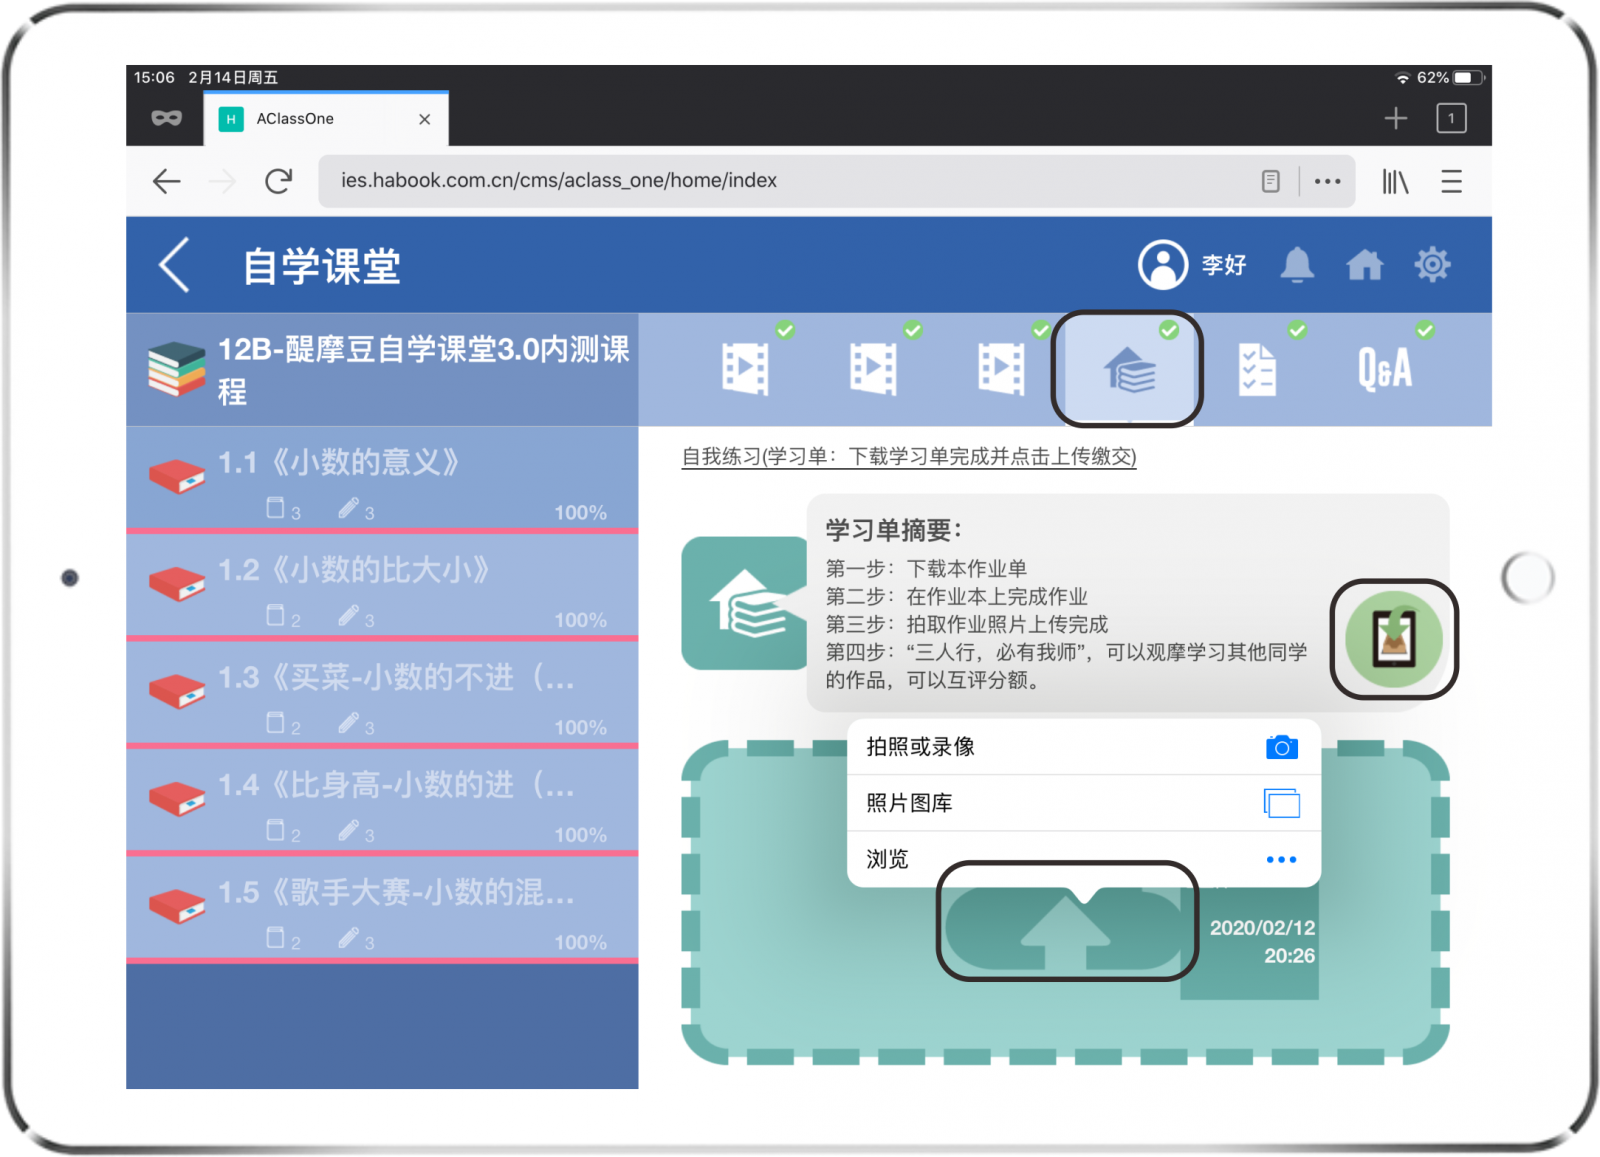The height and width of the screenshot is (1157, 1600).
Task: Open the first video lesson icon
Action: [x=745, y=369]
